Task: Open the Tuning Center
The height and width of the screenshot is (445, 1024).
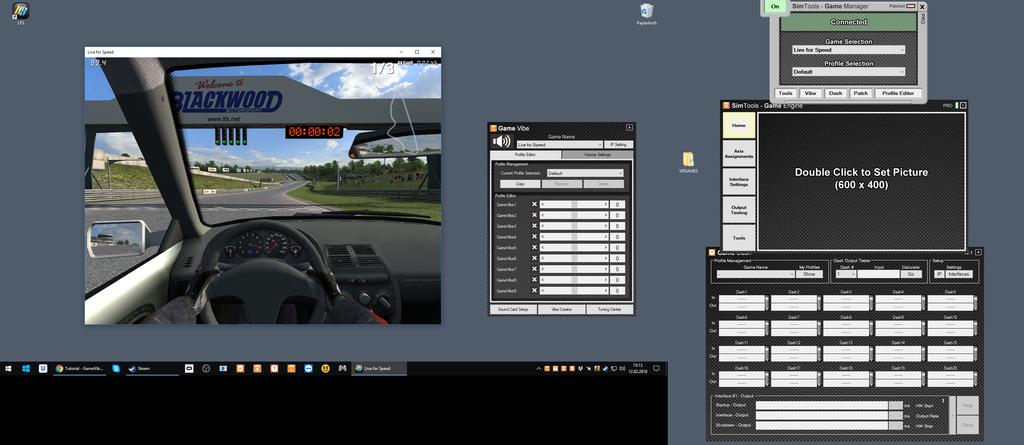Action: pos(609,309)
